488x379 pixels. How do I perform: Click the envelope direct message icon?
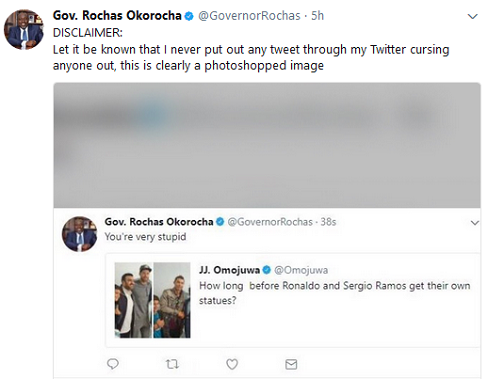click(291, 364)
